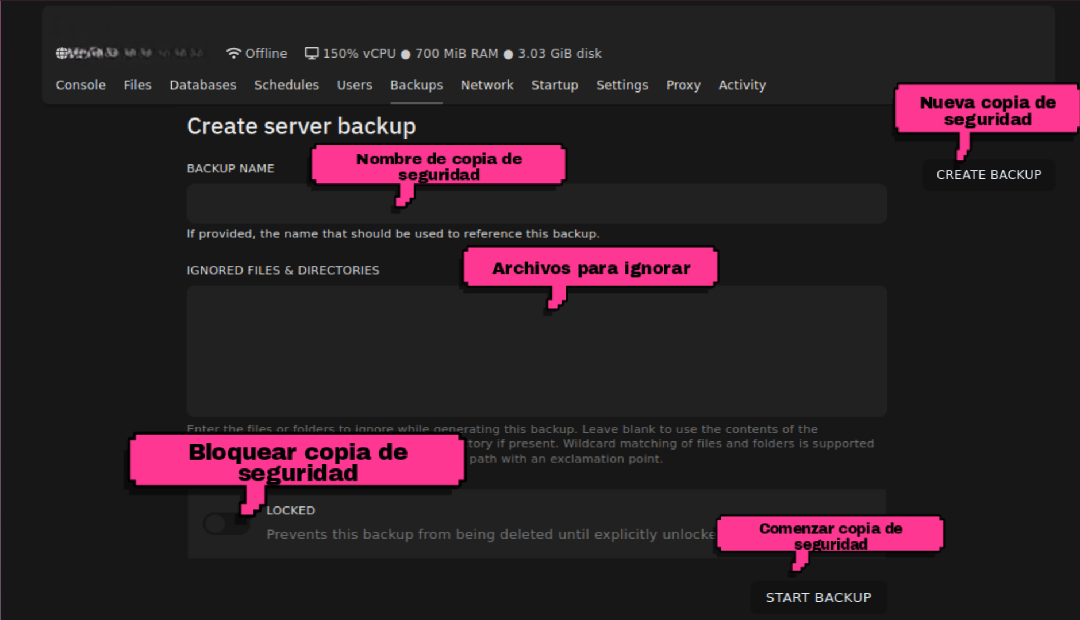Go to the Startup tab

pos(555,85)
